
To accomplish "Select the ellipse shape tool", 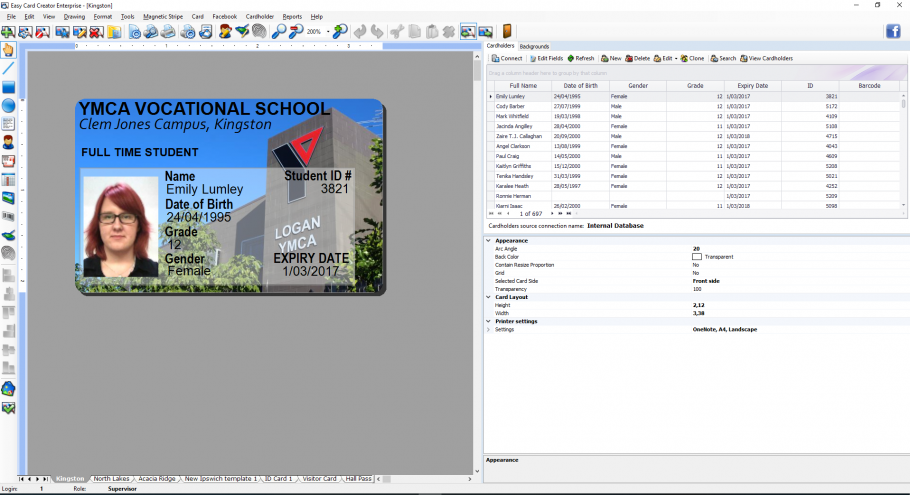I will 8,106.
